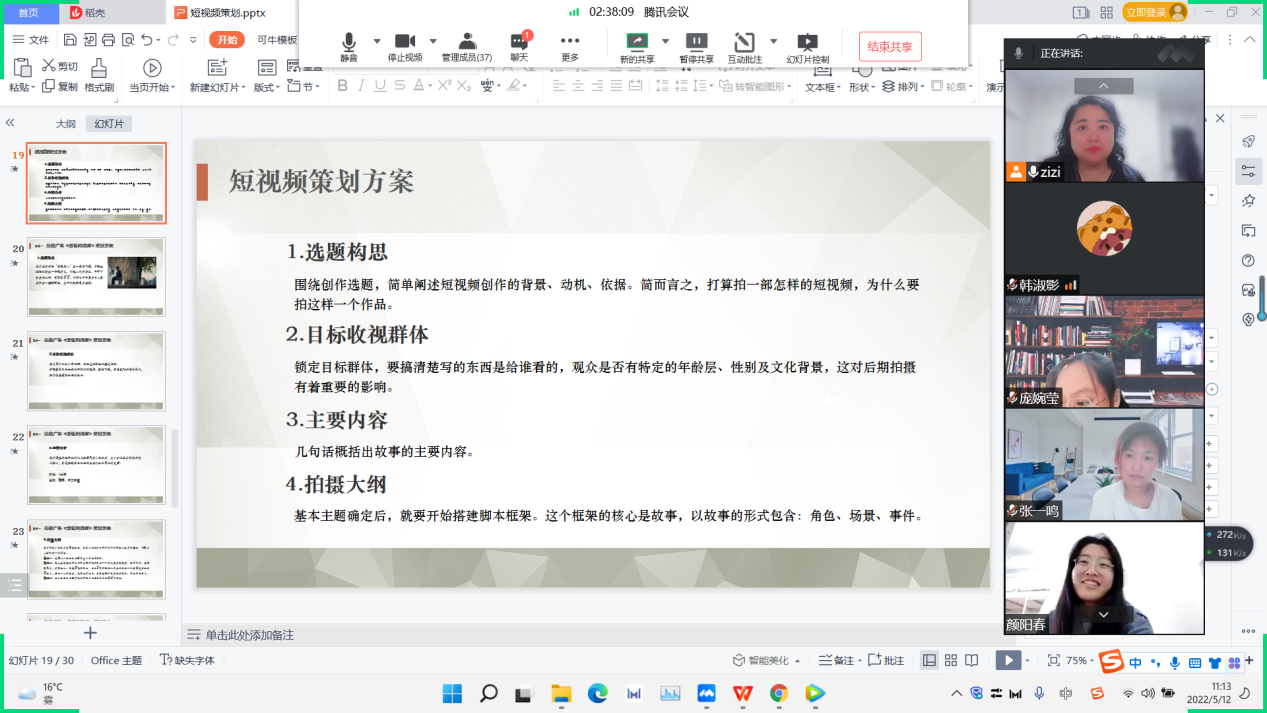Open the file (文件) menu
The width and height of the screenshot is (1267, 713).
(x=31, y=40)
